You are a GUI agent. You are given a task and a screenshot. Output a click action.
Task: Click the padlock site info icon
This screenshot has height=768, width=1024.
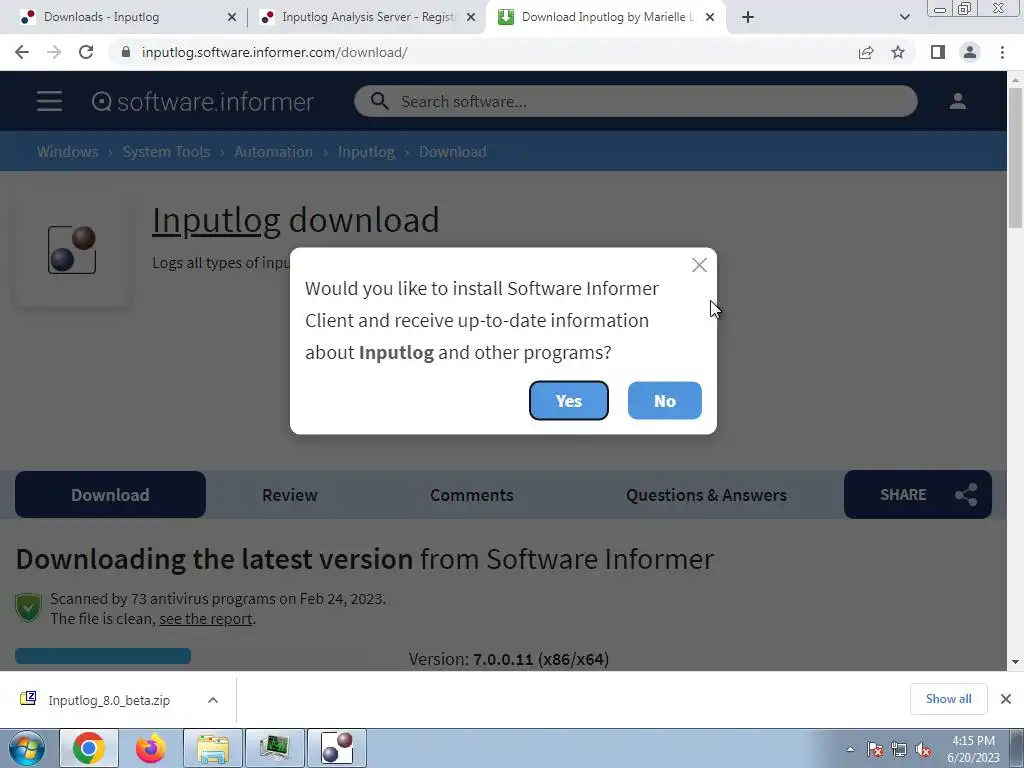[x=126, y=52]
